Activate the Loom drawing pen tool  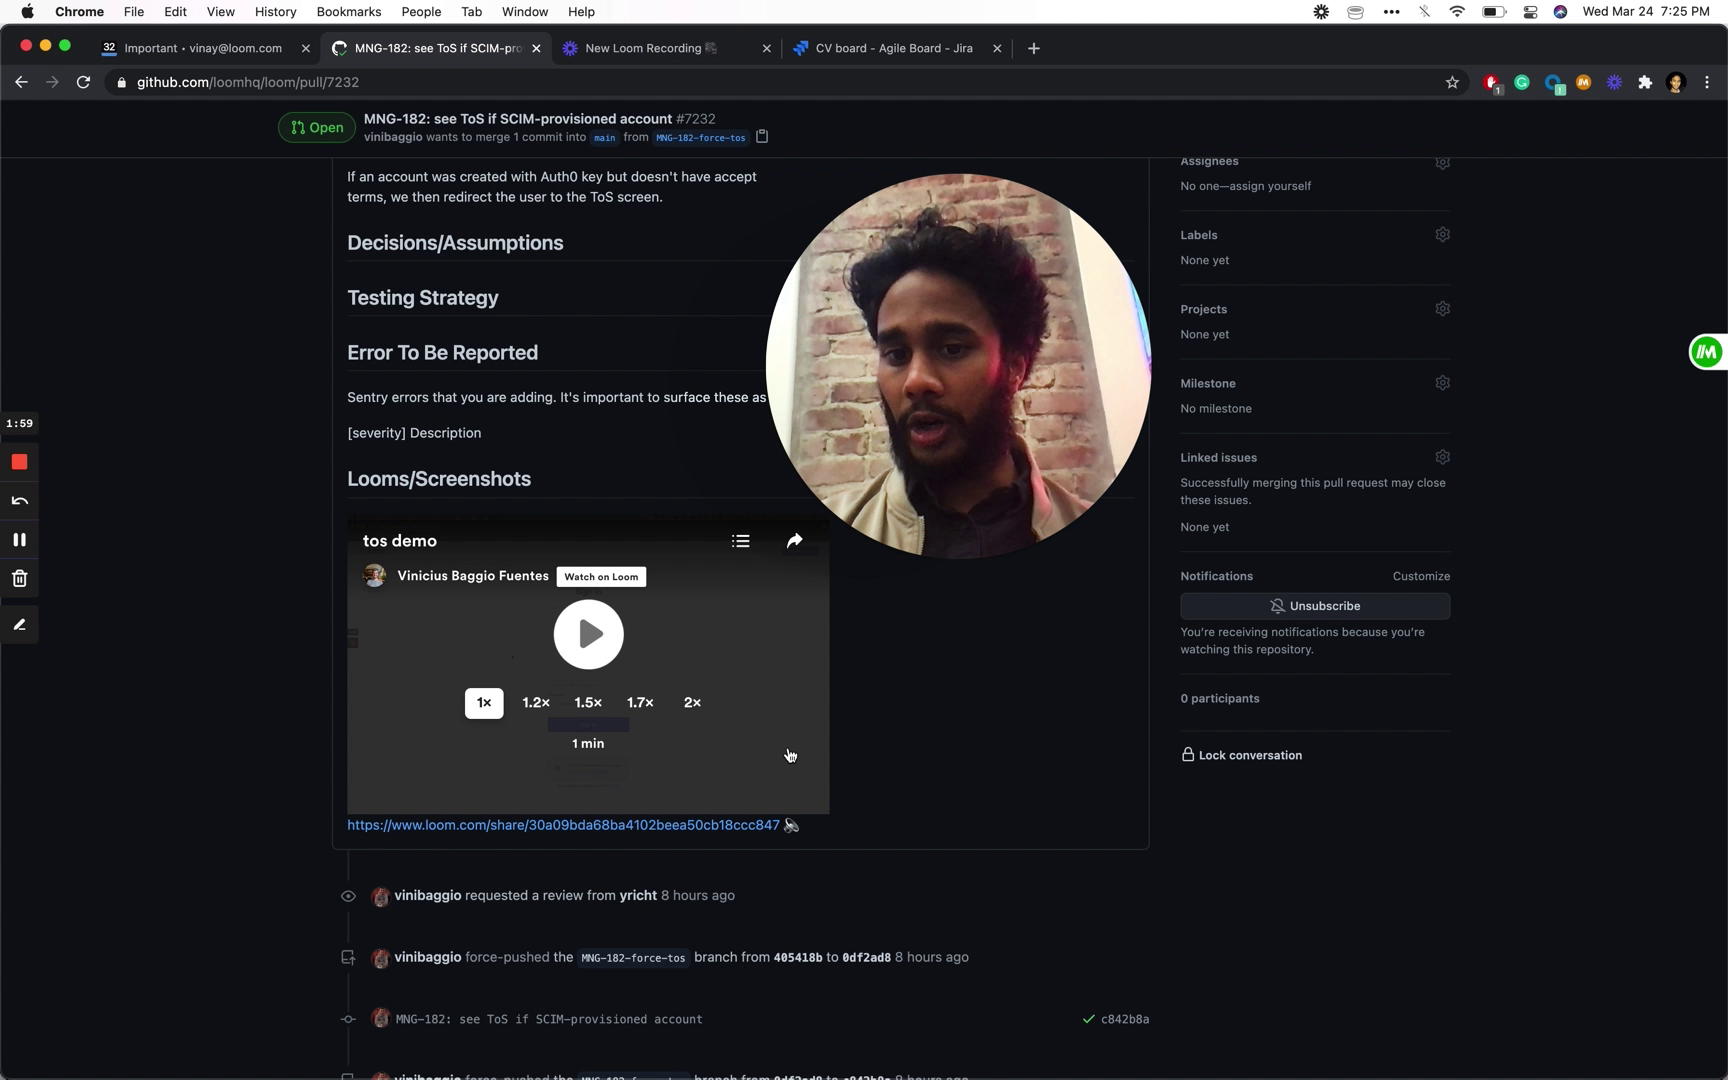pos(19,625)
